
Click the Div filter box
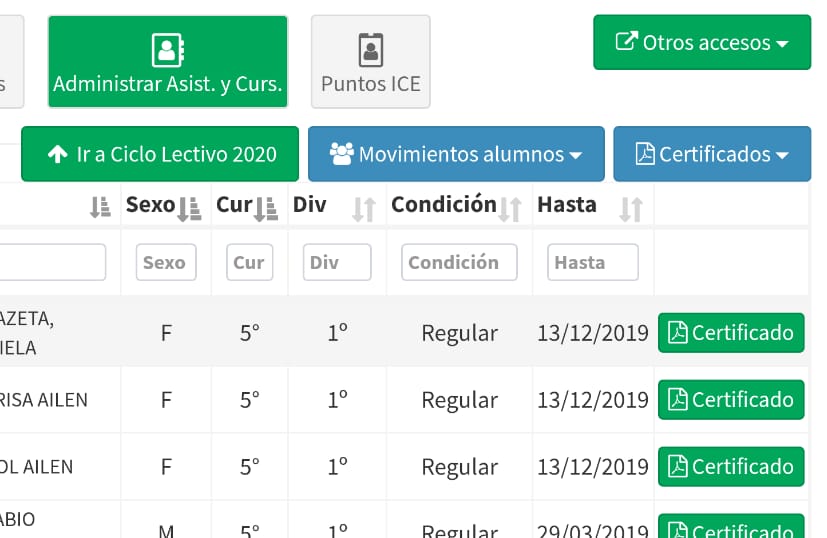[337, 262]
